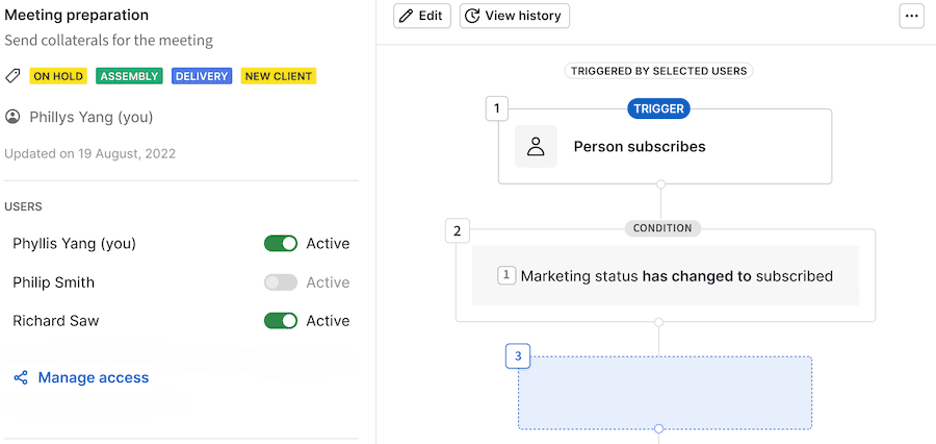Click the share icon next to Manage access
Image resolution: width=936 pixels, height=444 pixels.
[x=20, y=378]
